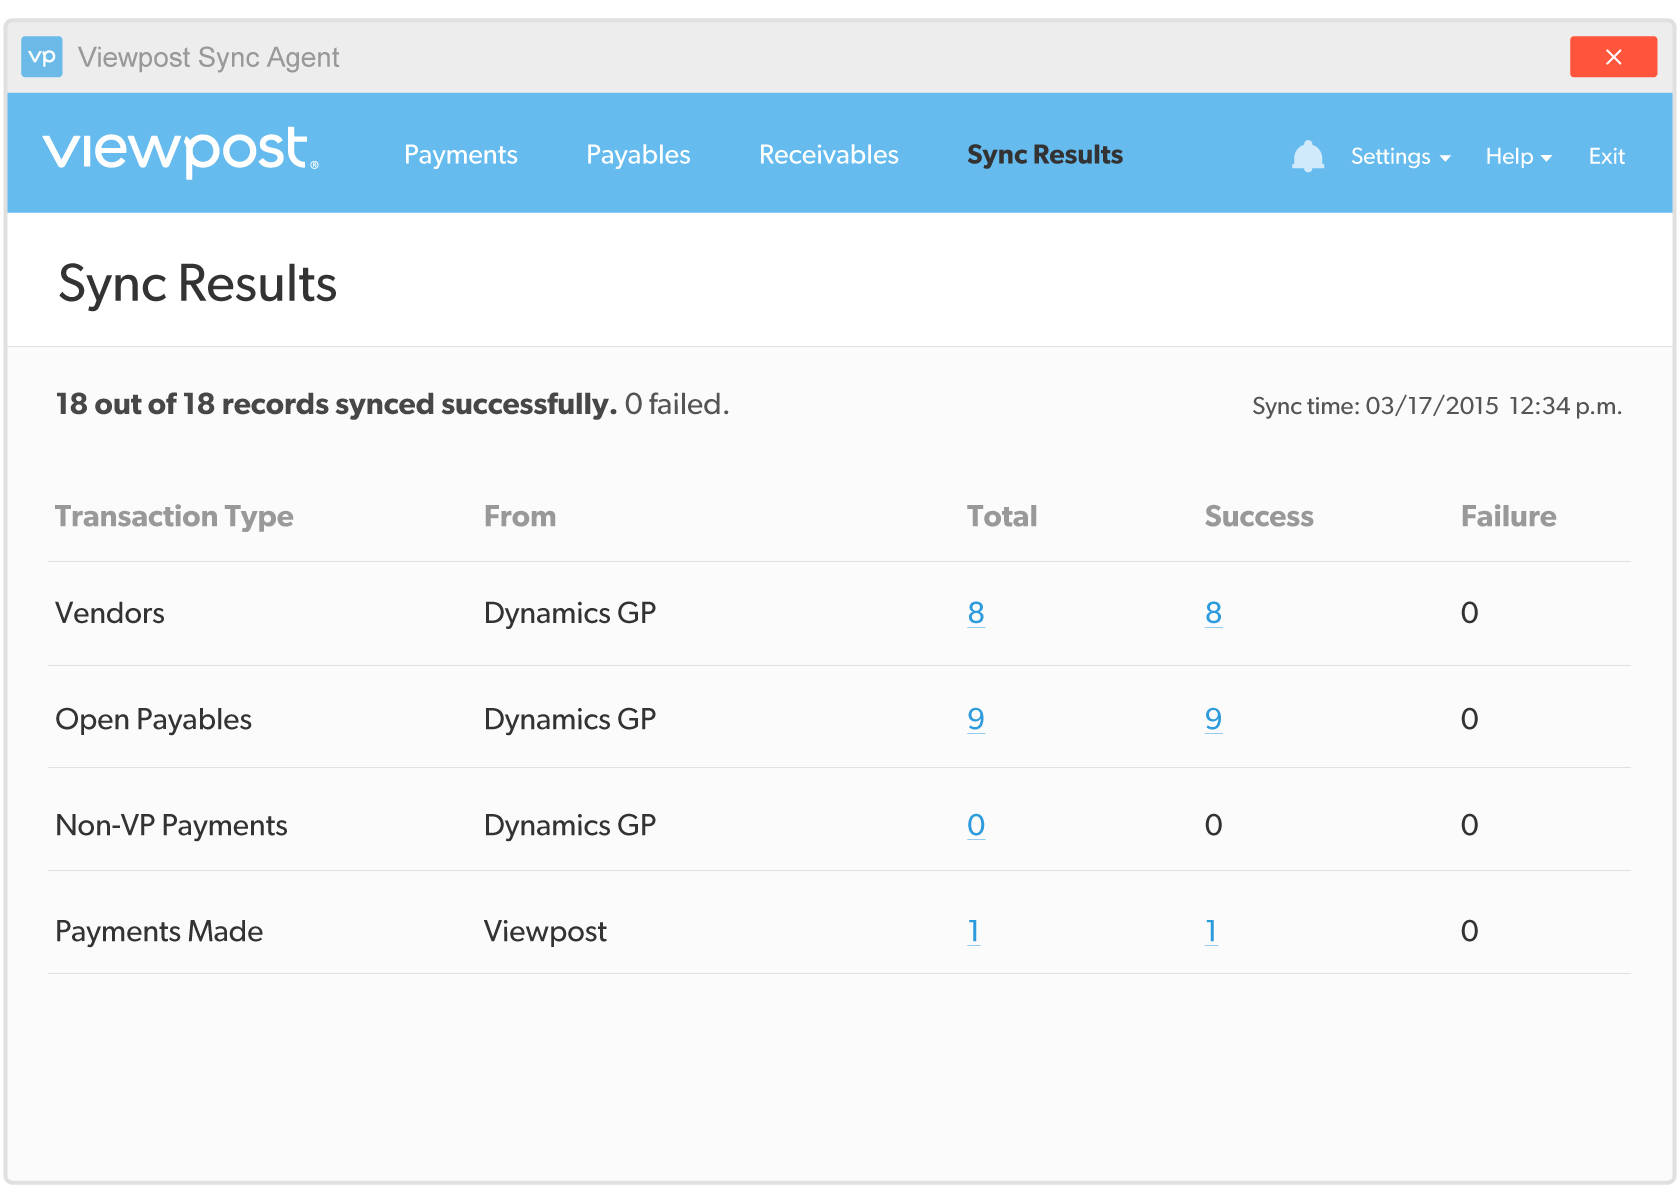Viewport: 1680px width, 1203px height.
Task: Click the notification bell icon
Action: click(x=1307, y=156)
